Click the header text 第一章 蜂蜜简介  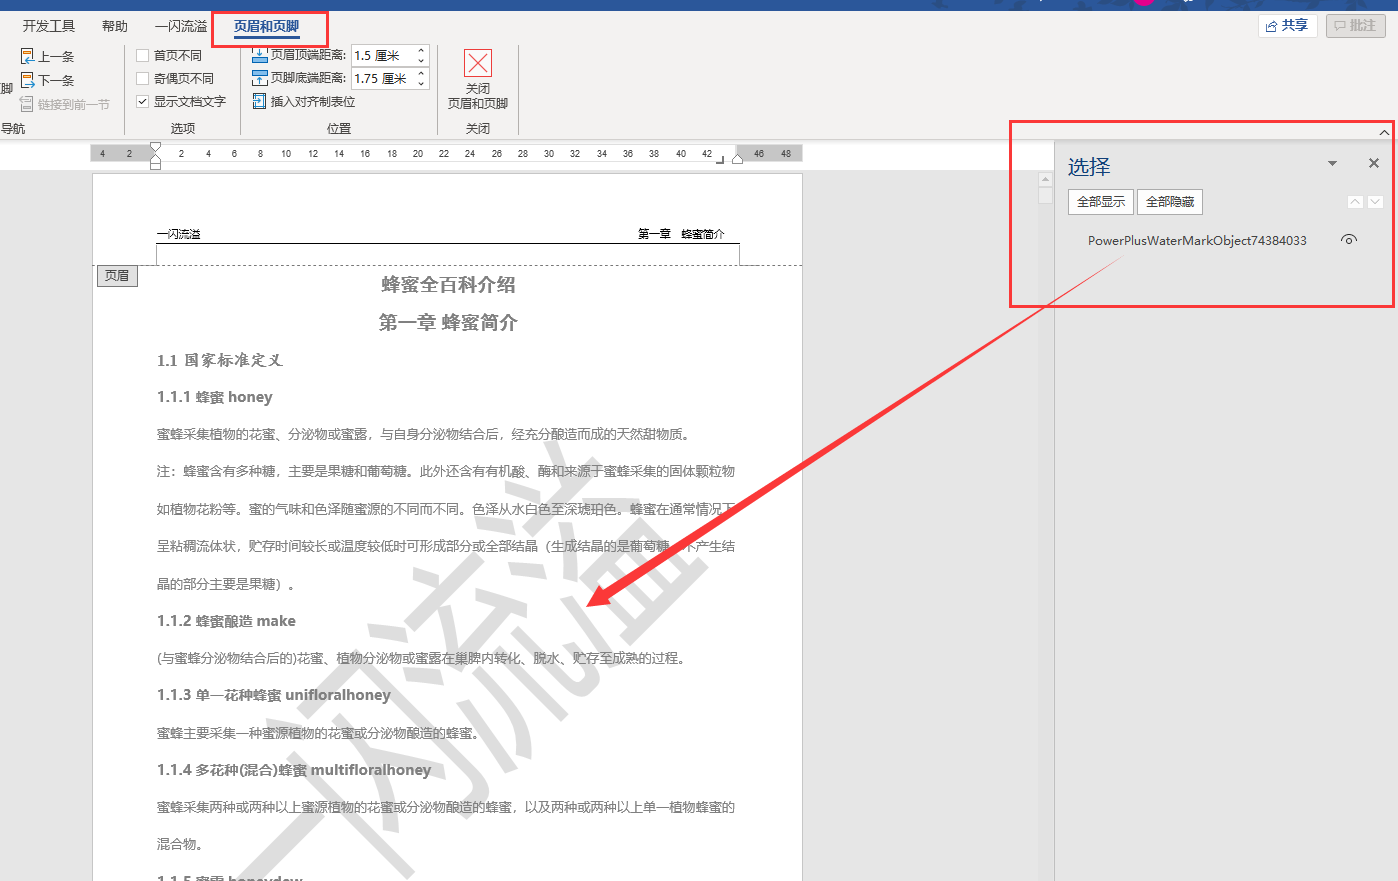pyautogui.click(x=681, y=234)
